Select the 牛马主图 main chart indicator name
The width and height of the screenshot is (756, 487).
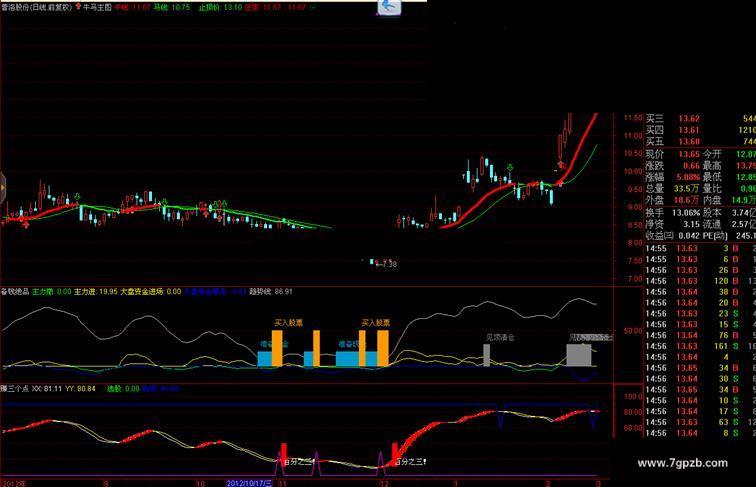click(97, 7)
